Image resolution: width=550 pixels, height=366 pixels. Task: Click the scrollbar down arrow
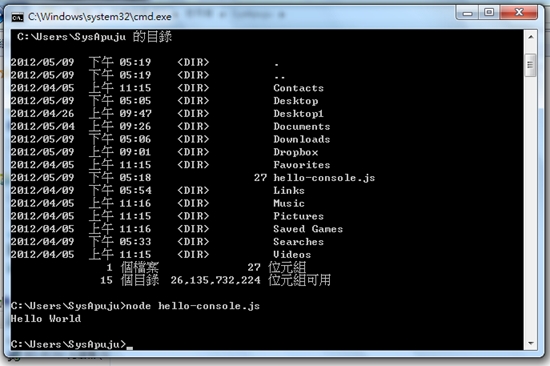point(531,343)
